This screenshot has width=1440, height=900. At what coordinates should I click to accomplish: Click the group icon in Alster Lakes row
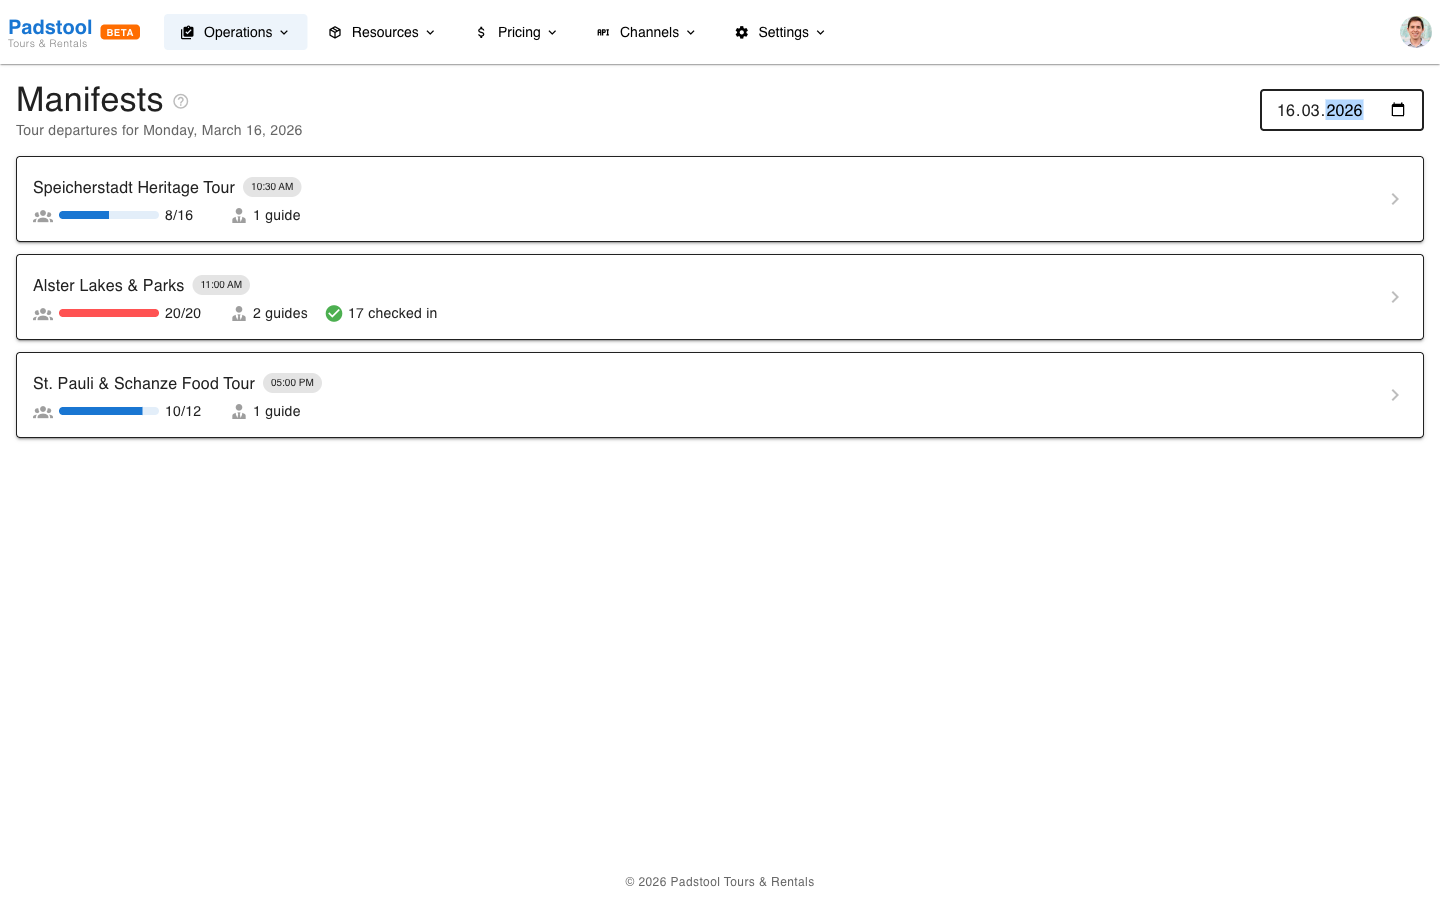(x=43, y=313)
